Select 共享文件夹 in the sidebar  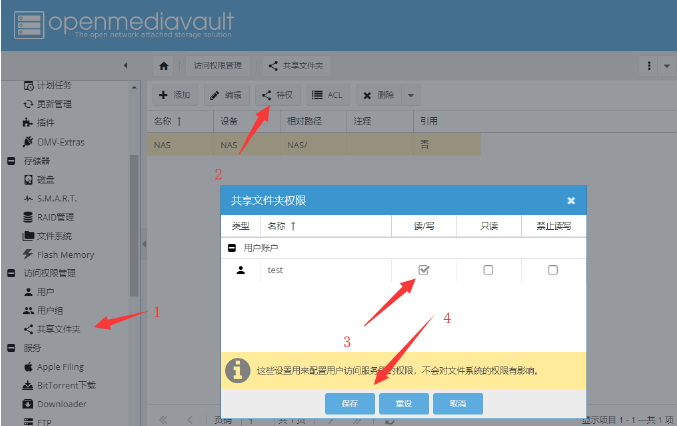pyautogui.click(x=59, y=328)
